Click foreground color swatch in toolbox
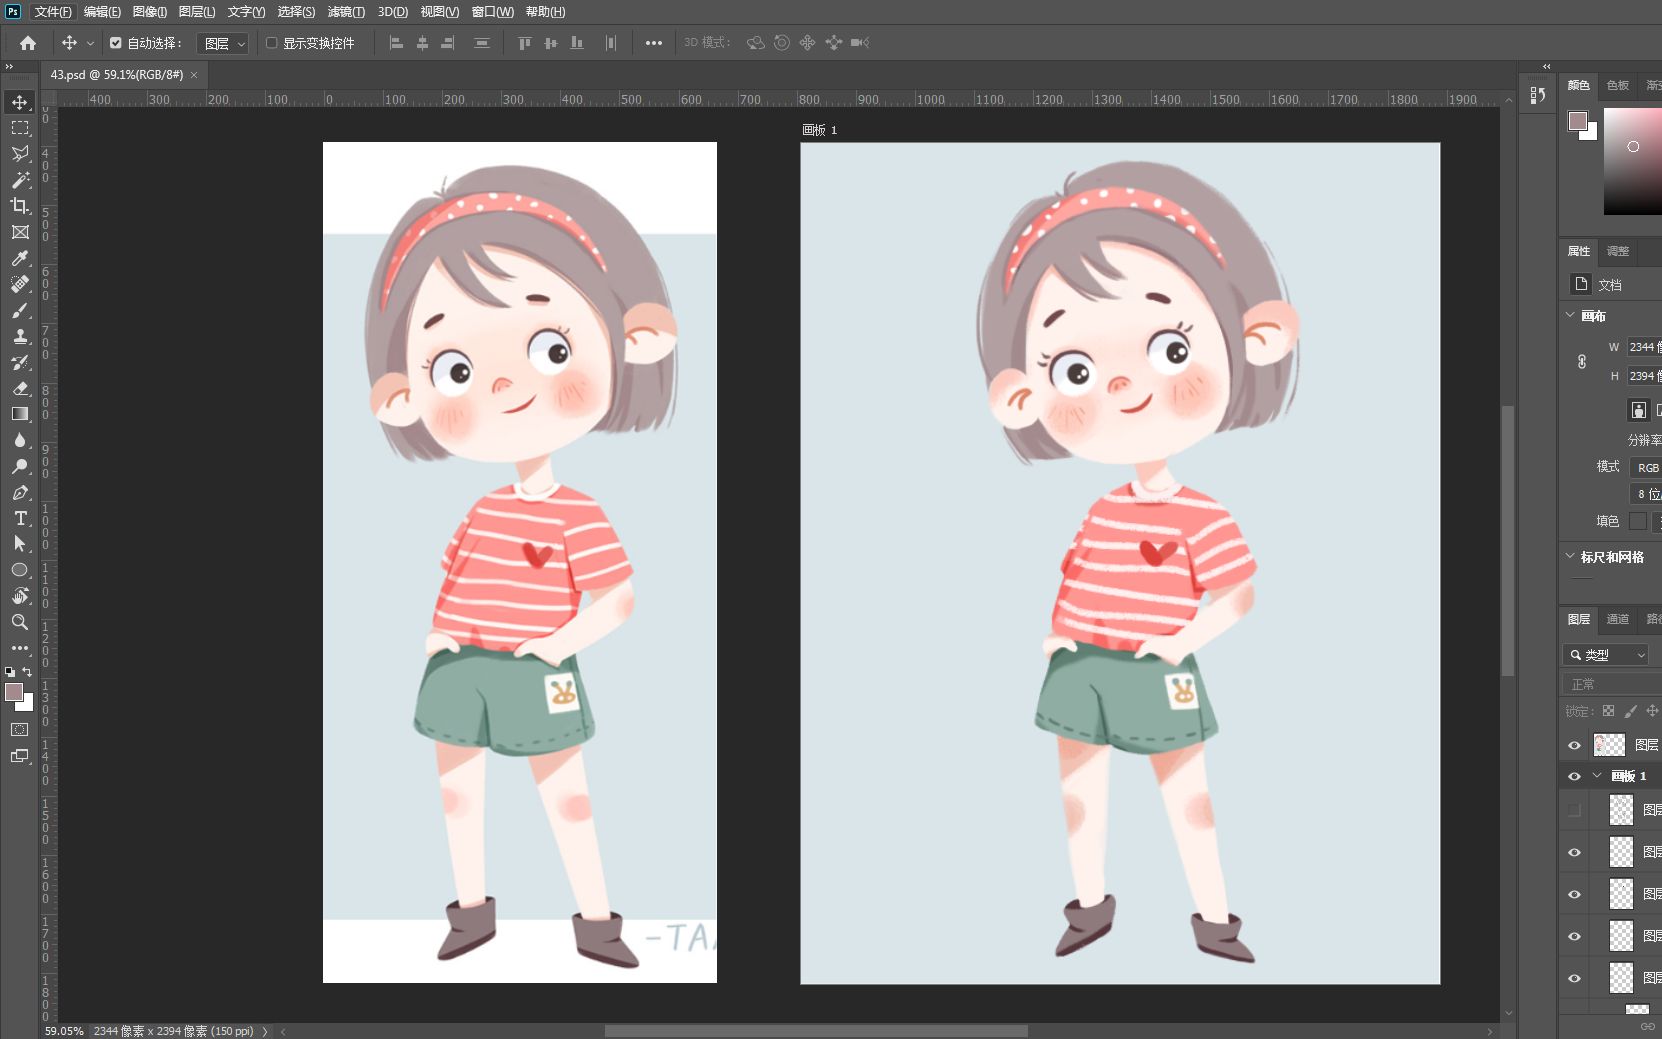Screen dimensions: 1662x1039 [14, 692]
